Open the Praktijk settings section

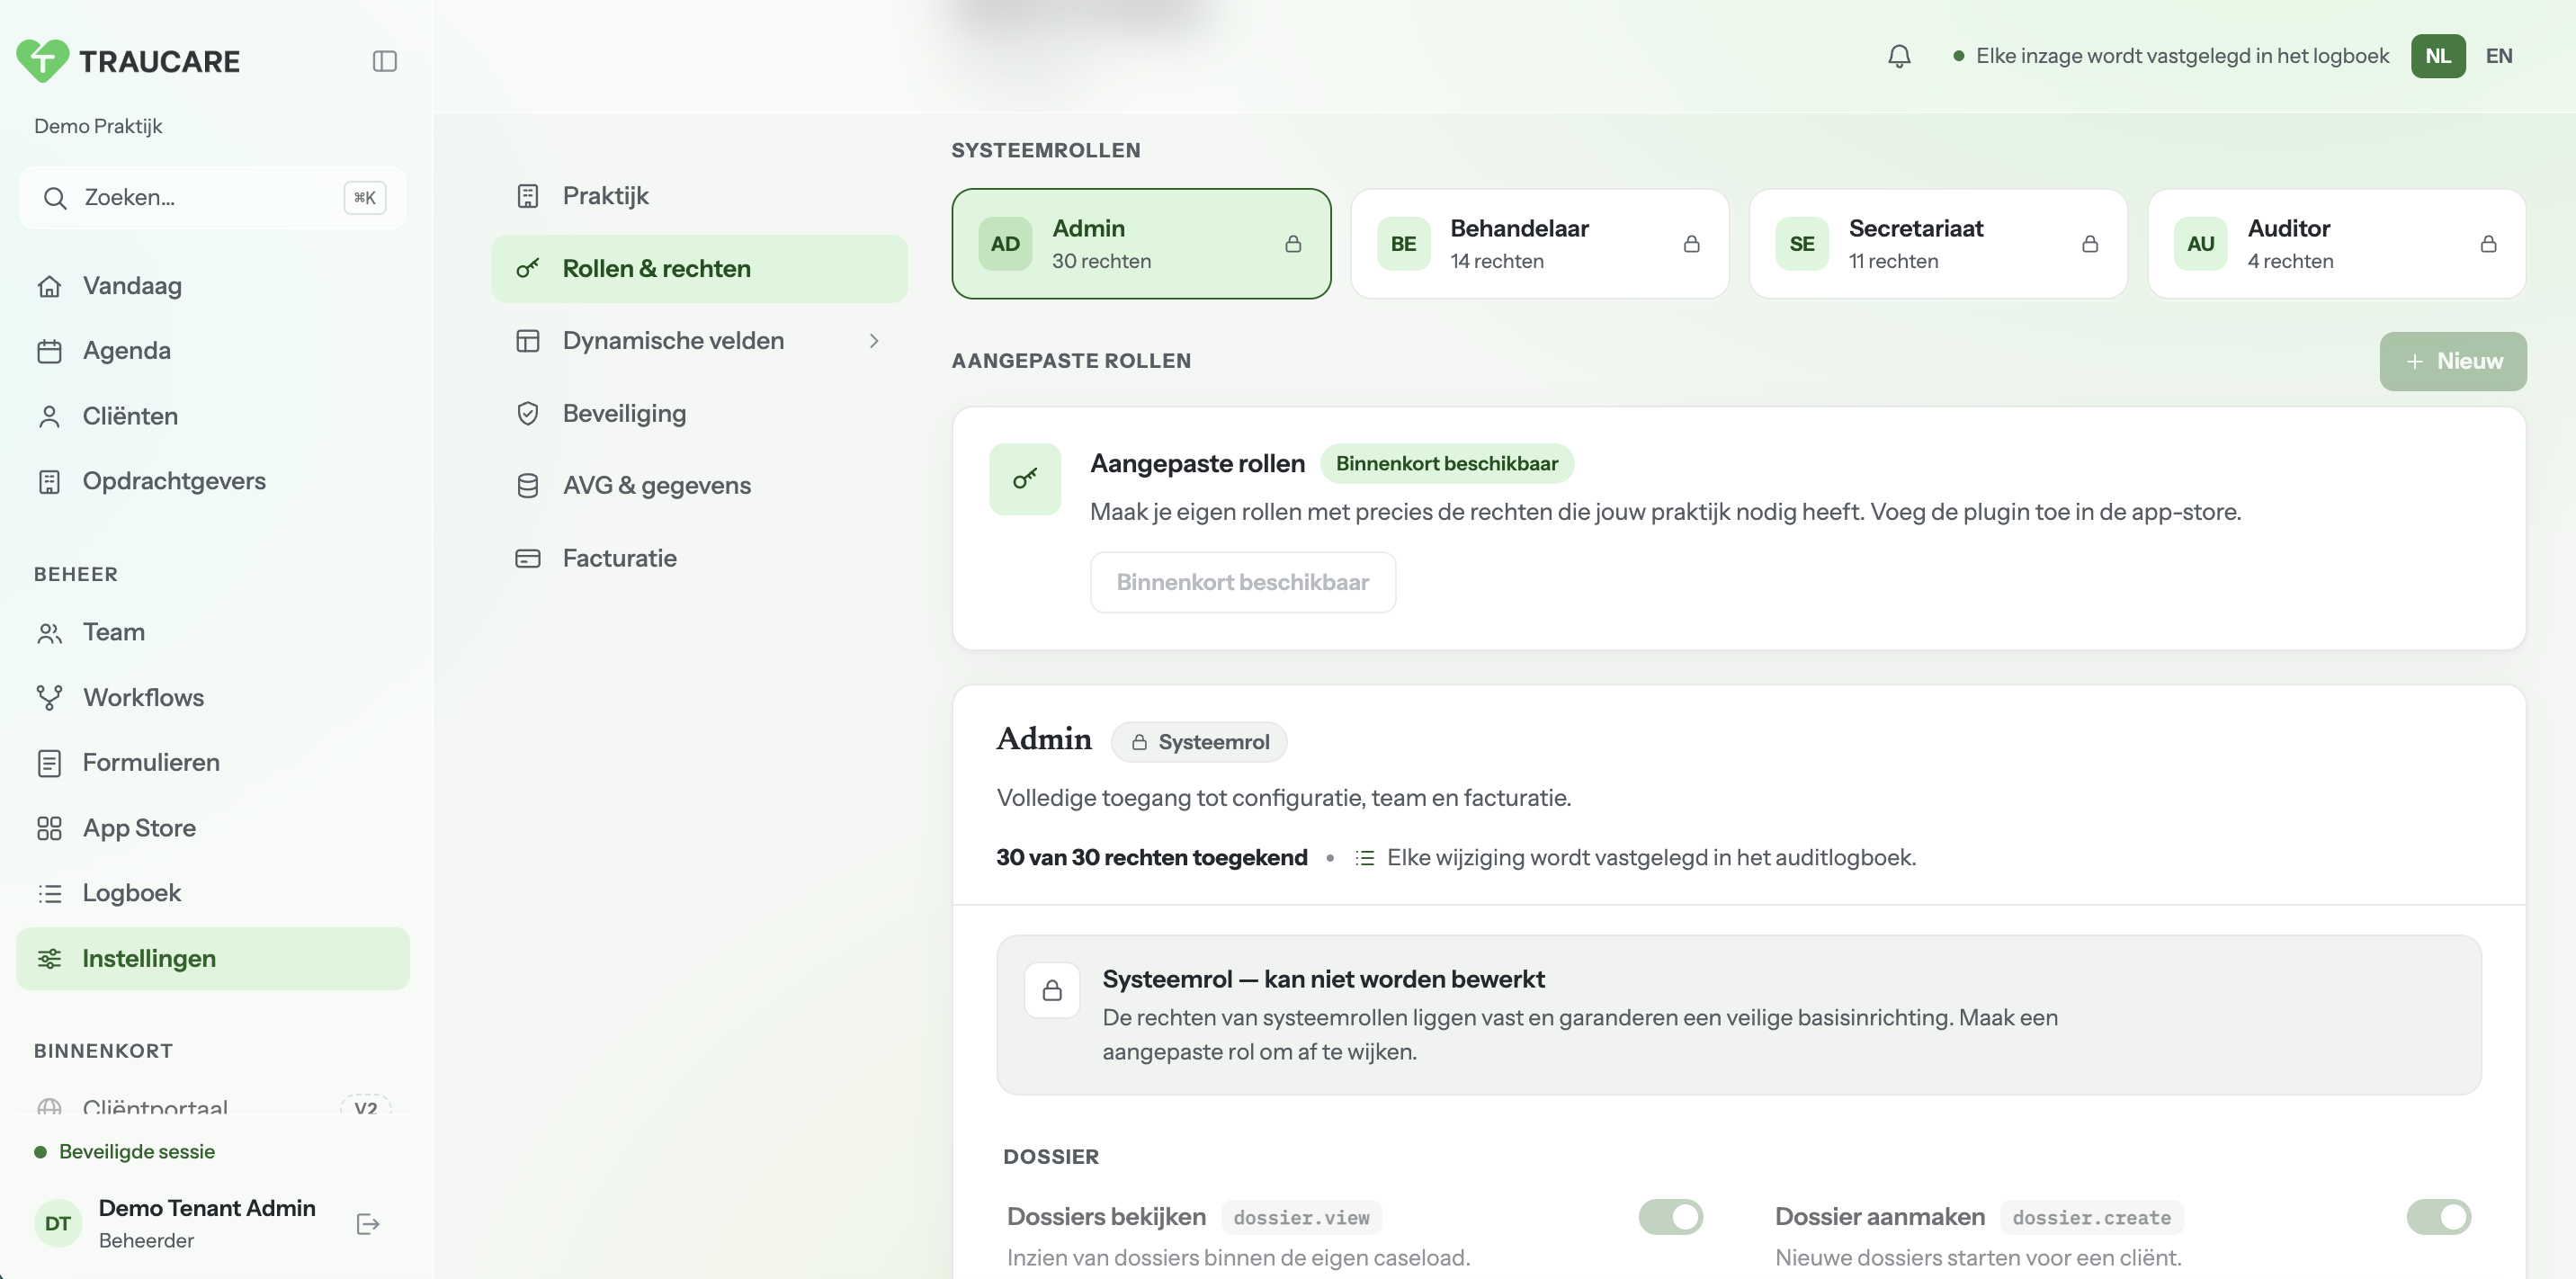(x=699, y=196)
